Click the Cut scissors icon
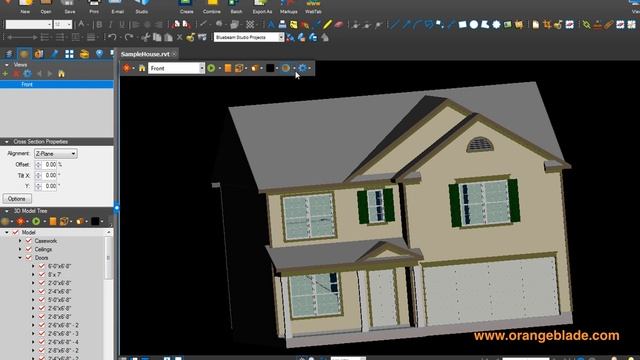This screenshot has width=640, height=360. coord(145,38)
